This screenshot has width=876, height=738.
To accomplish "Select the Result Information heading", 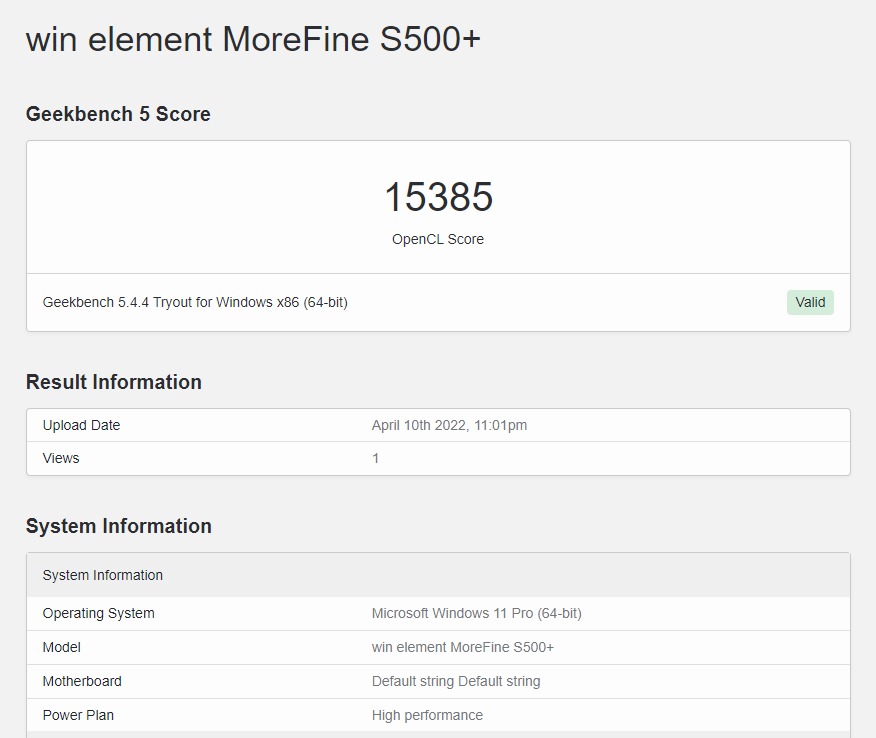I will point(114,382).
